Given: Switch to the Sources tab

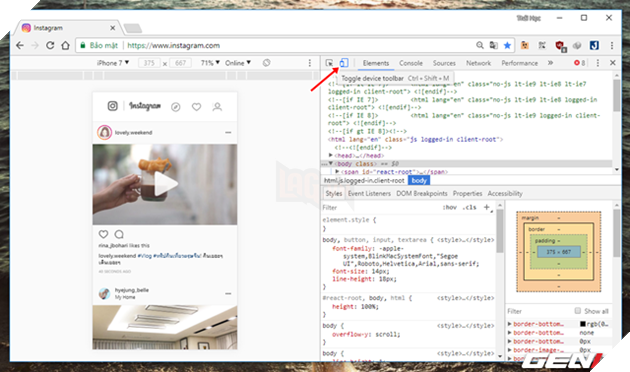Looking at the screenshot, I should point(444,63).
